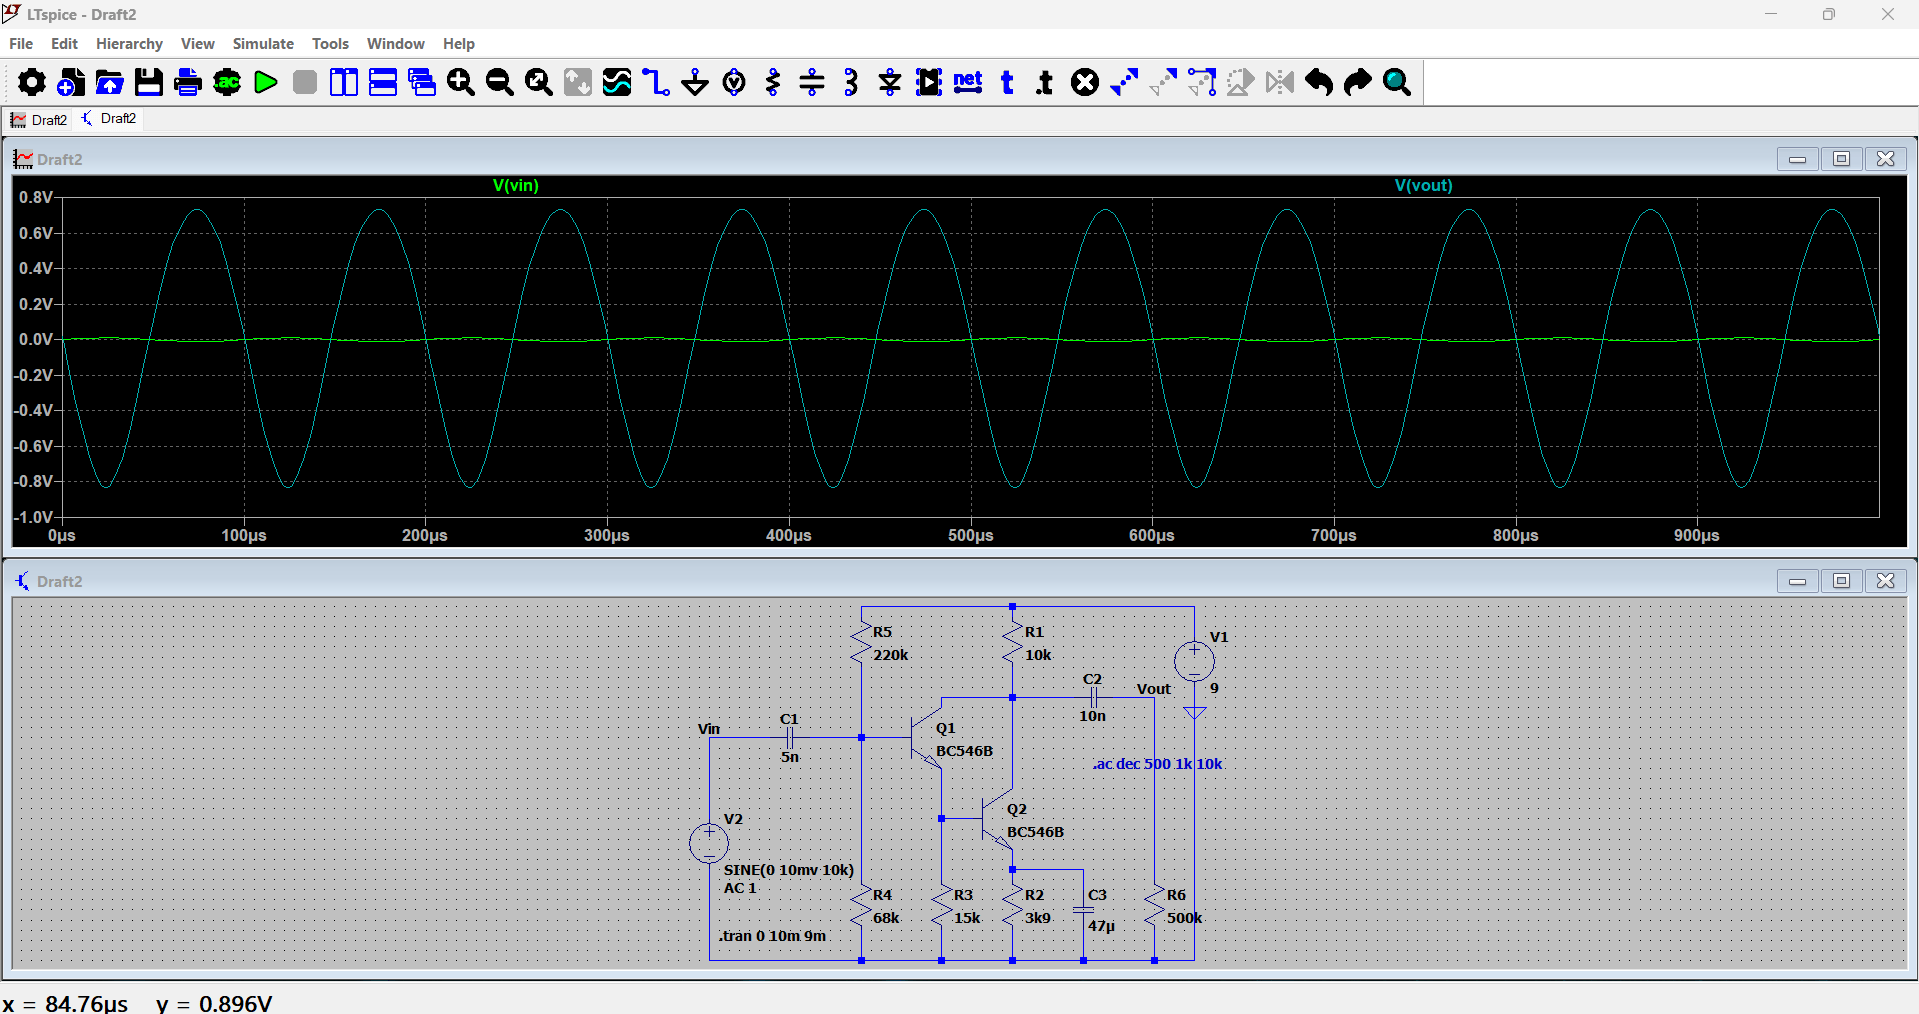Select the Draw Wire tool
1919x1014 pixels.
(x=656, y=82)
